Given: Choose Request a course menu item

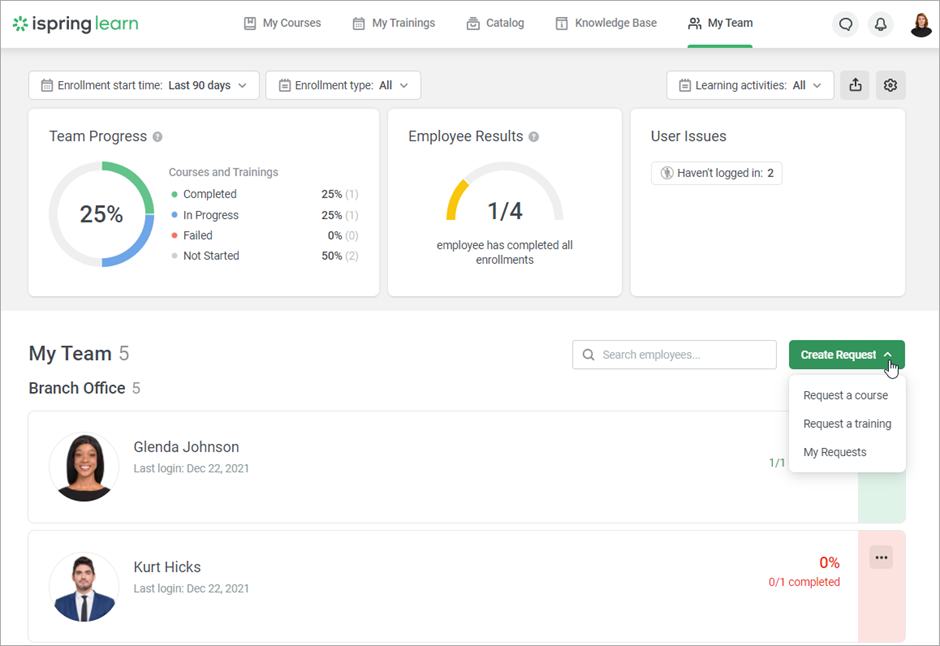Looking at the screenshot, I should [846, 396].
